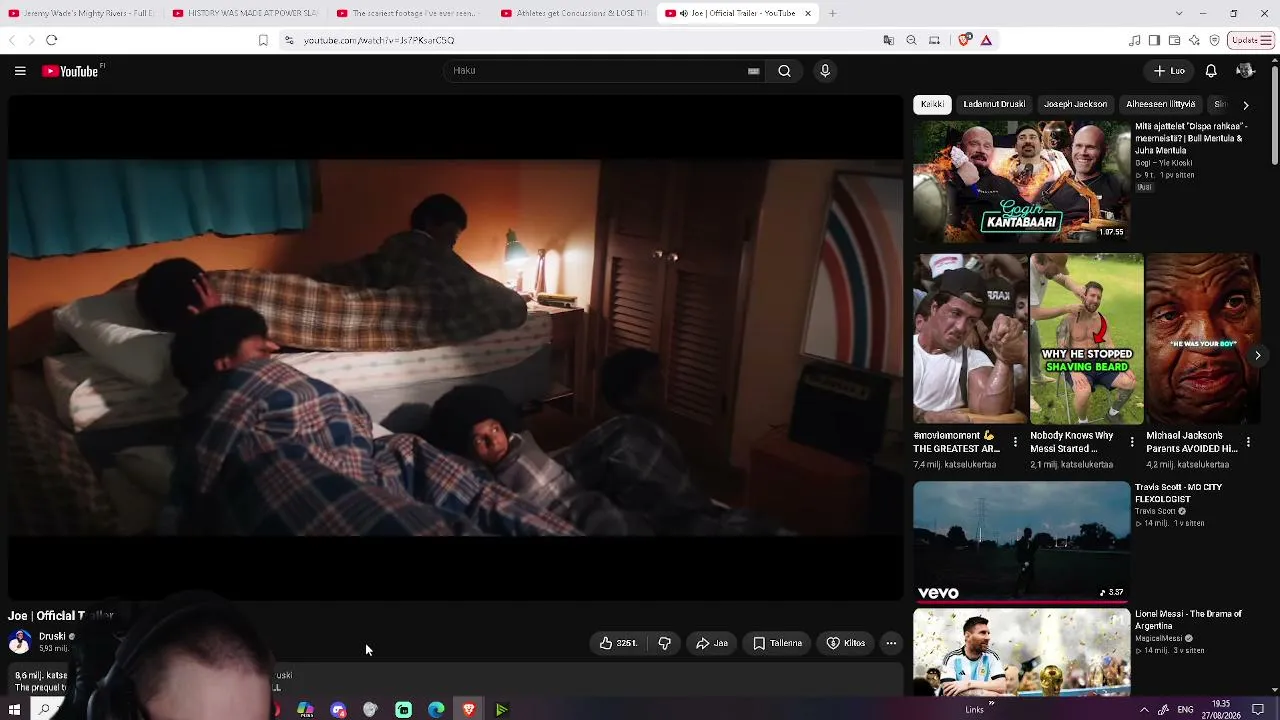The height and width of the screenshot is (720, 1280).
Task: Open the Windows Start menu
Action: pyautogui.click(x=14, y=709)
